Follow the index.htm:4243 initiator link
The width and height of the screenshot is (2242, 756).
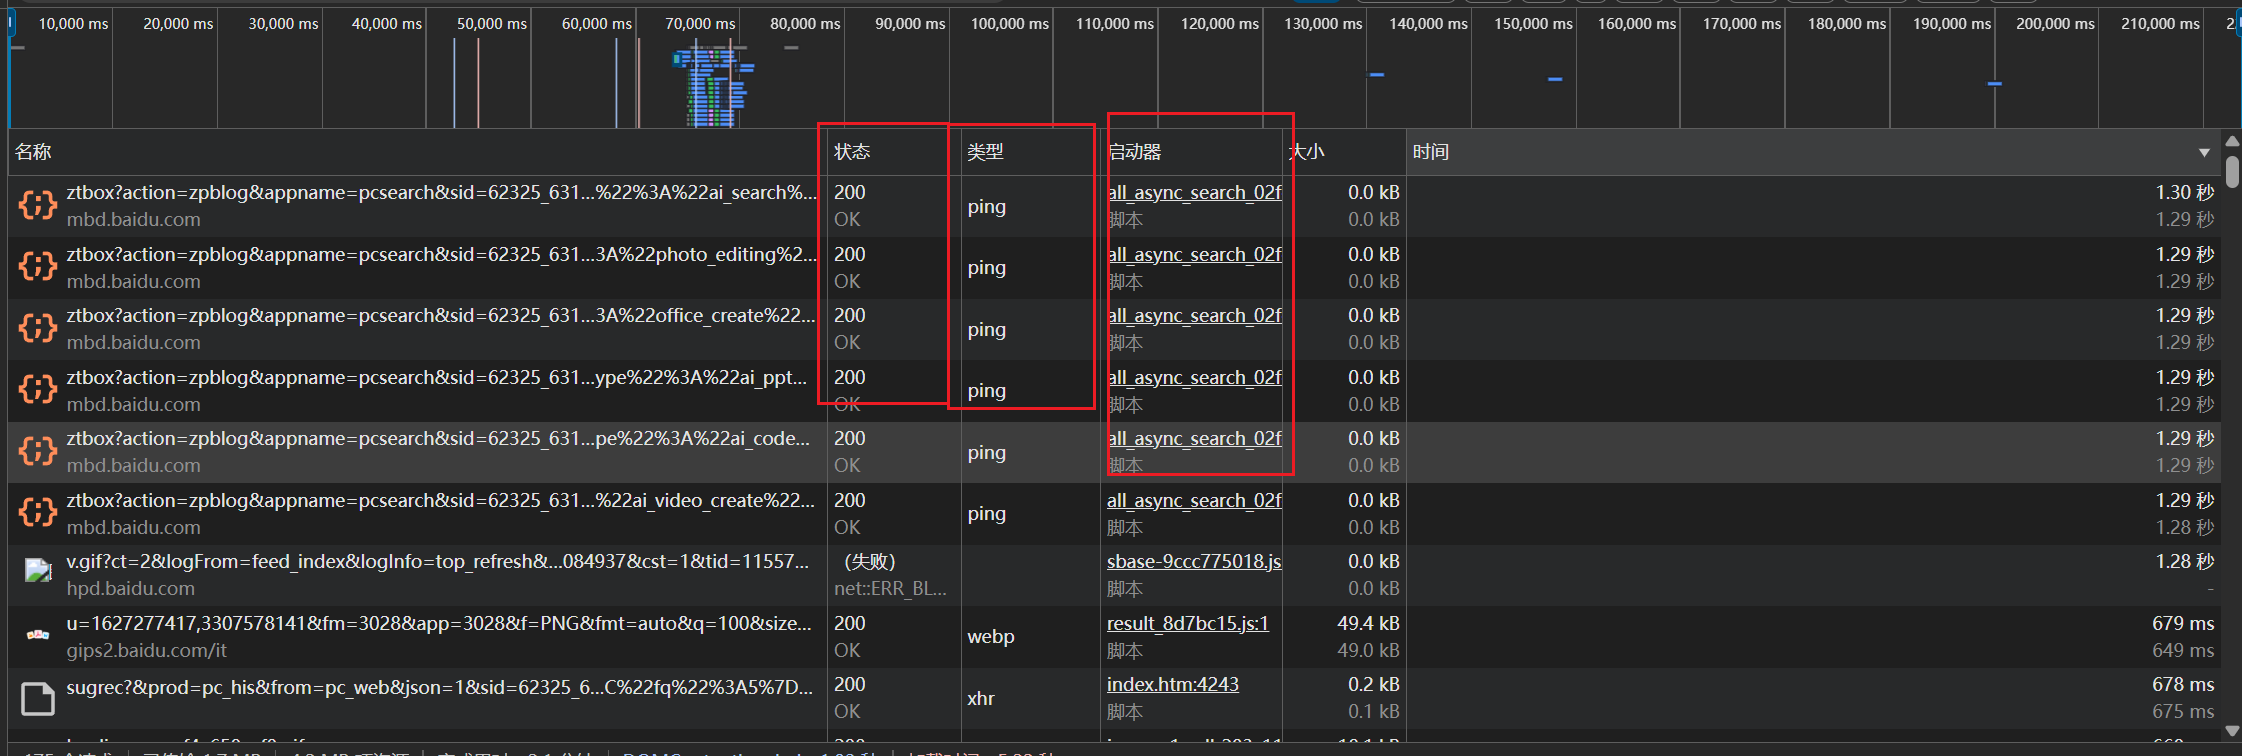pos(1172,685)
